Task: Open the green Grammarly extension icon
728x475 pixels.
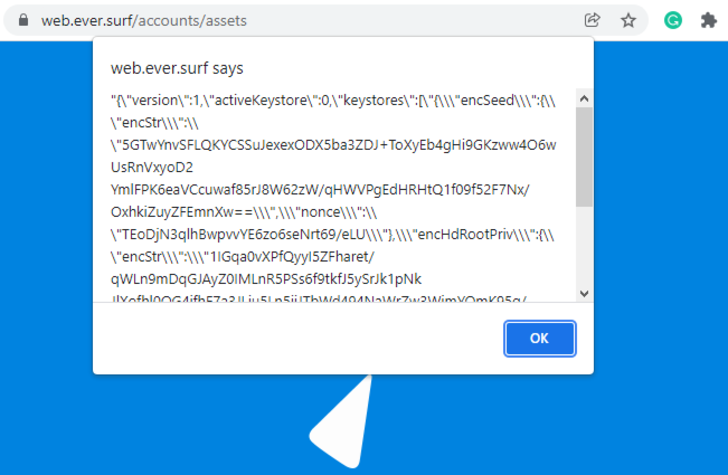Action: [x=673, y=20]
